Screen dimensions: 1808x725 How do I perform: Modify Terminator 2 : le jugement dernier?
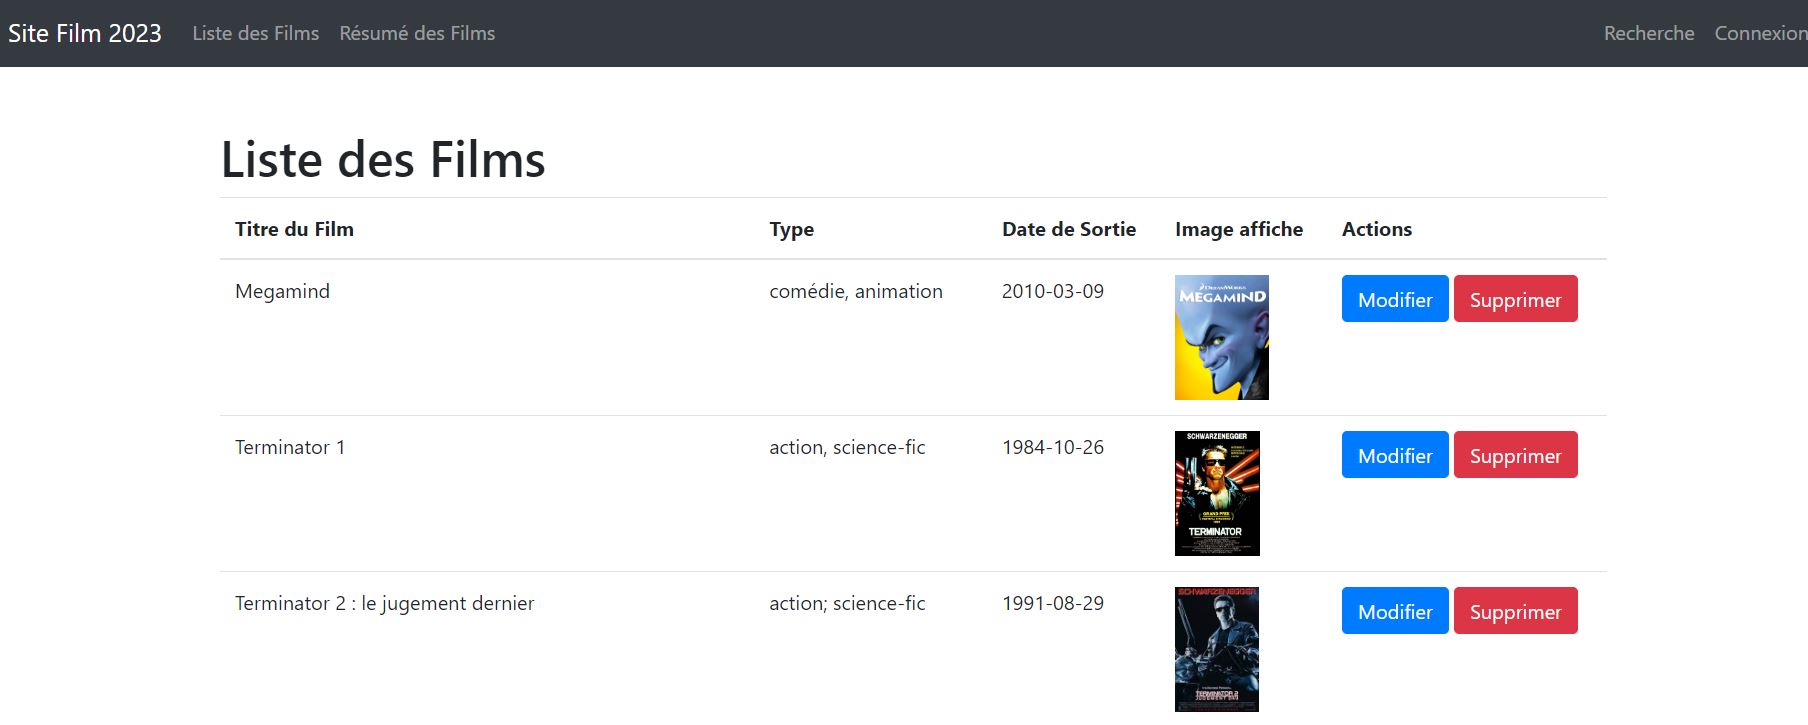point(1394,611)
